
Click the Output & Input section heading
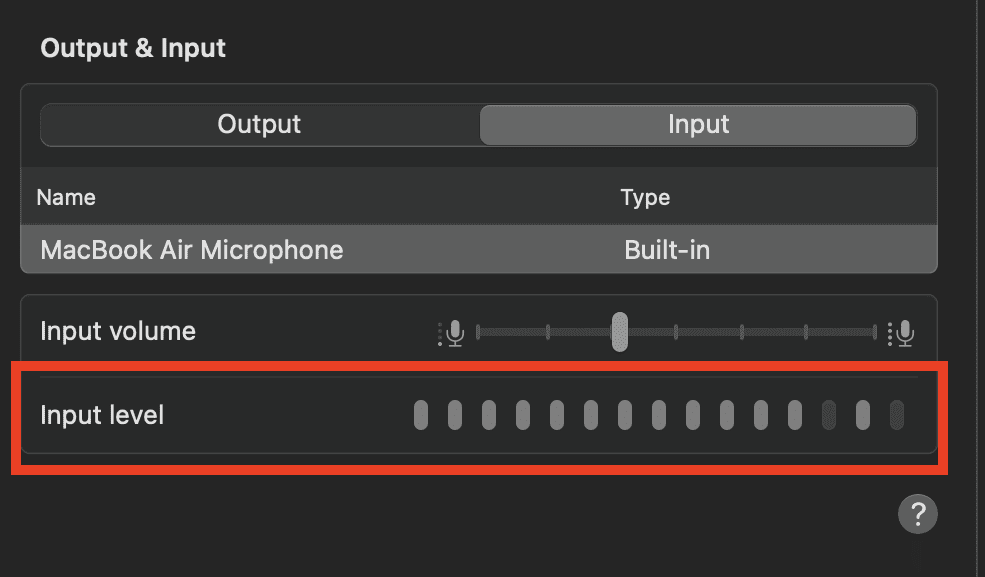(133, 48)
